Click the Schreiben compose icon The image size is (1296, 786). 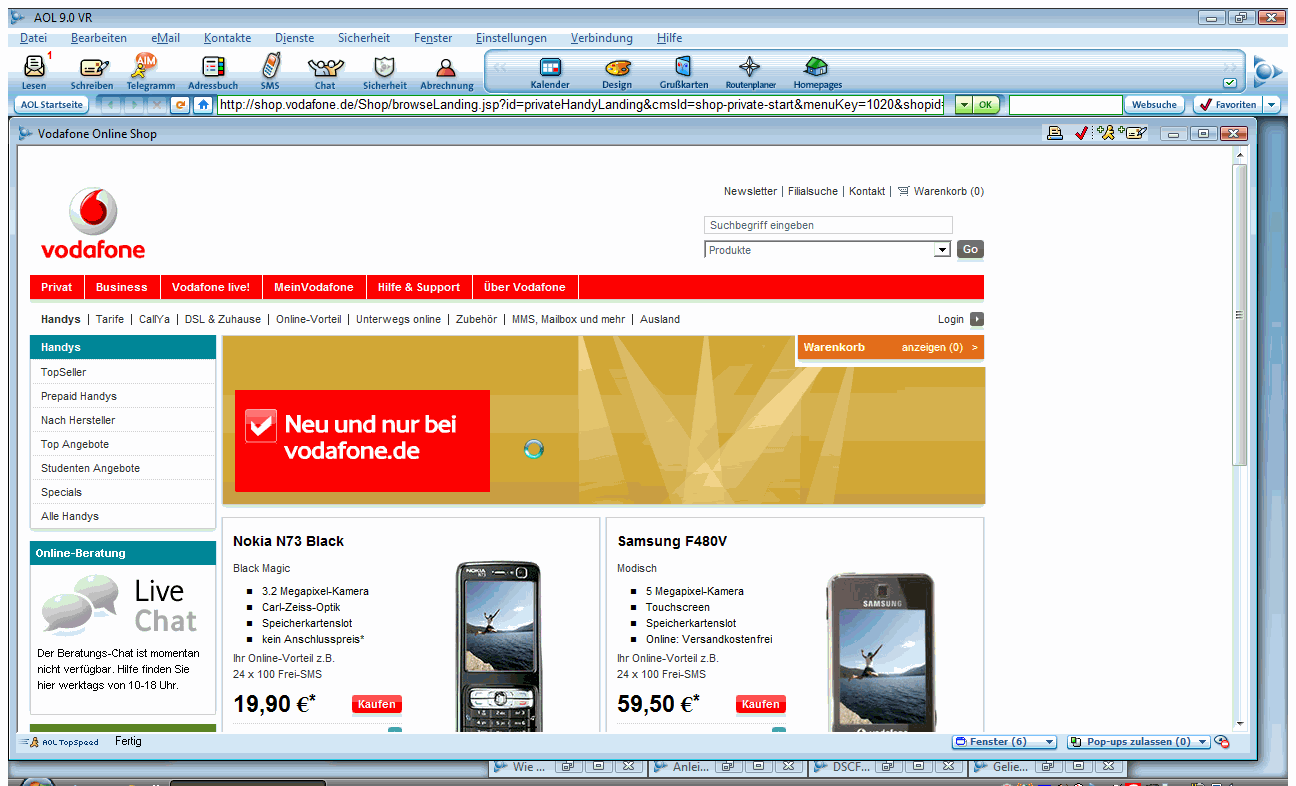coord(92,69)
